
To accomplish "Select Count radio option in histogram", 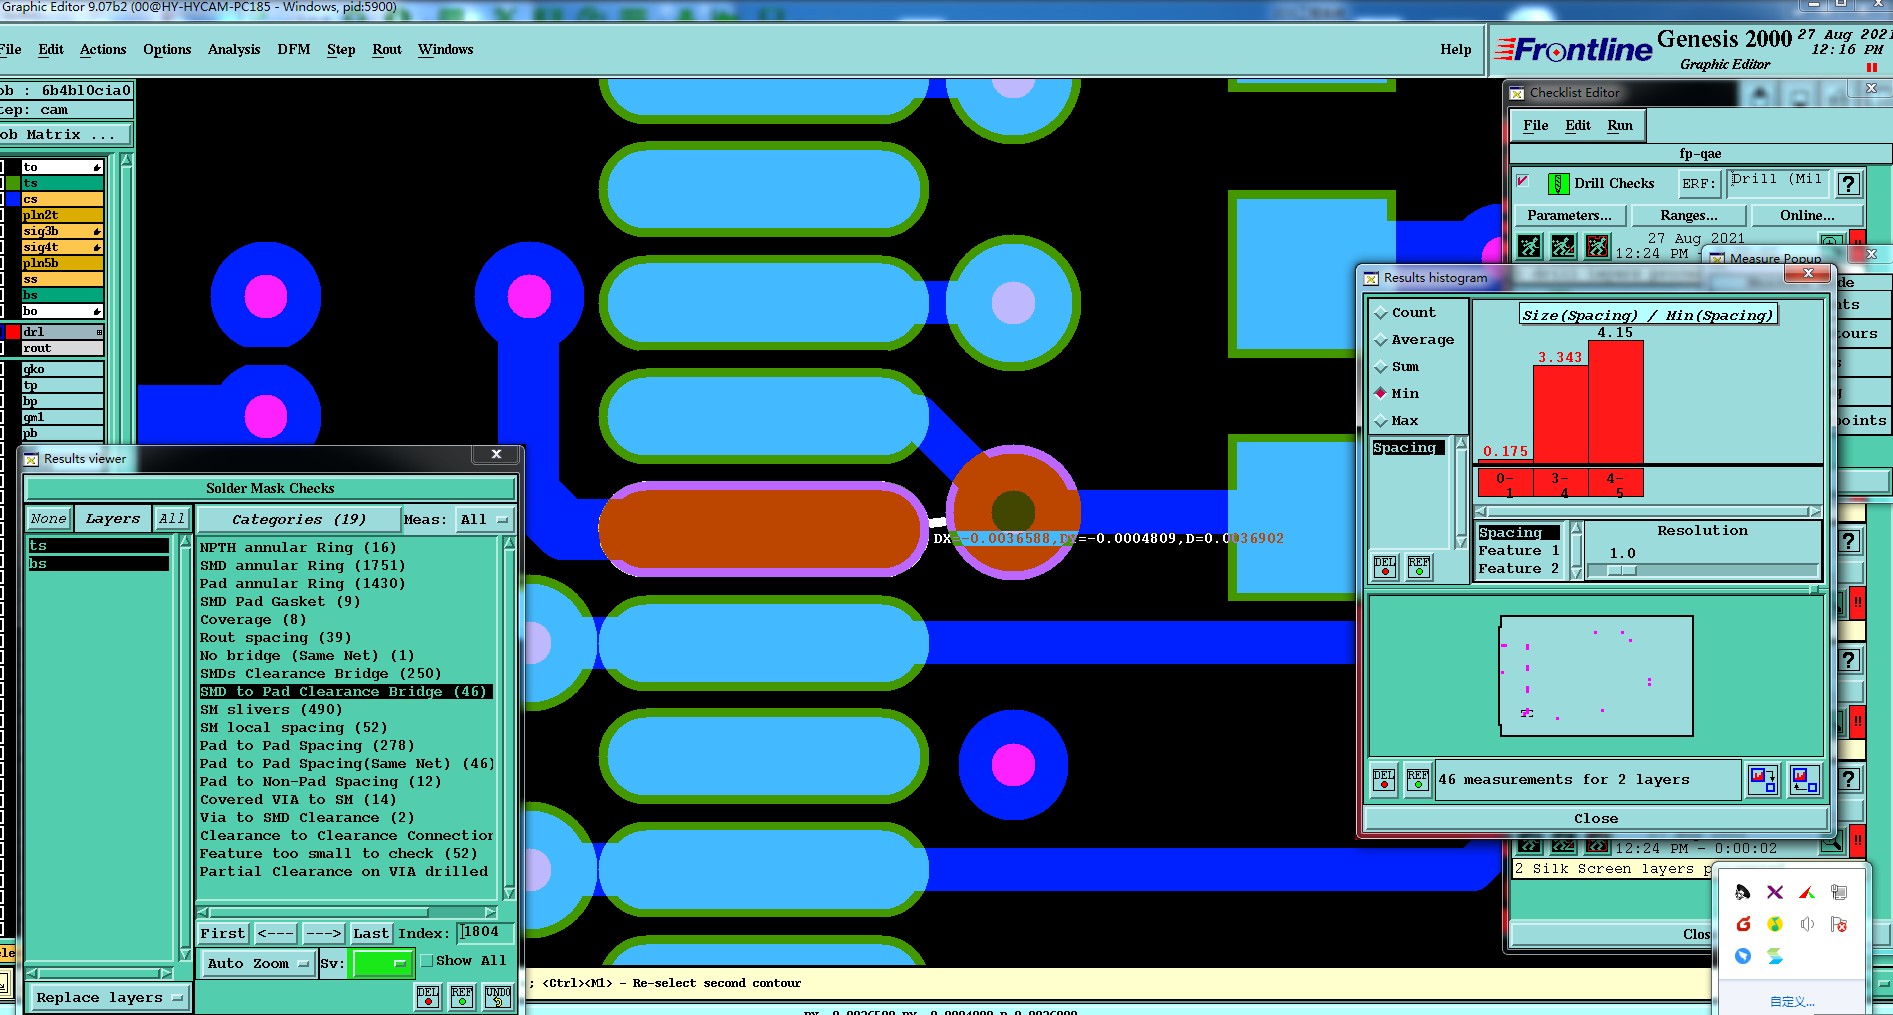I will (x=1381, y=313).
